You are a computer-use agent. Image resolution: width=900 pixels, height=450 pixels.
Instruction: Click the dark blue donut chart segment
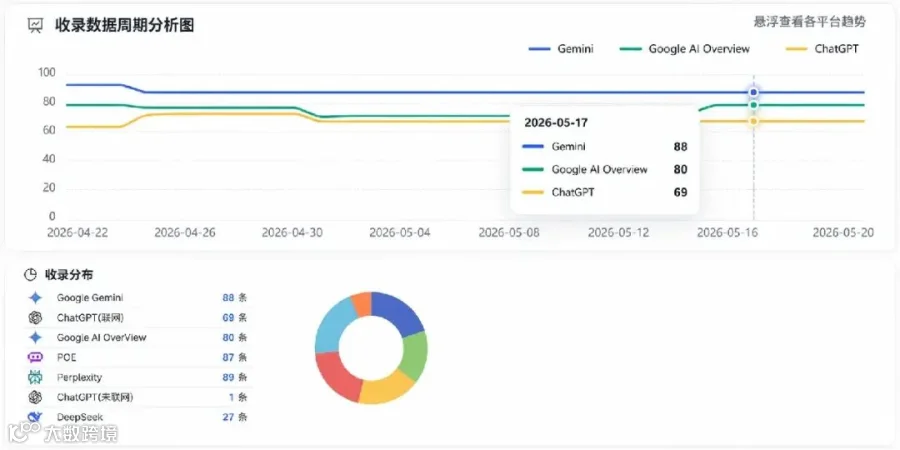[398, 311]
